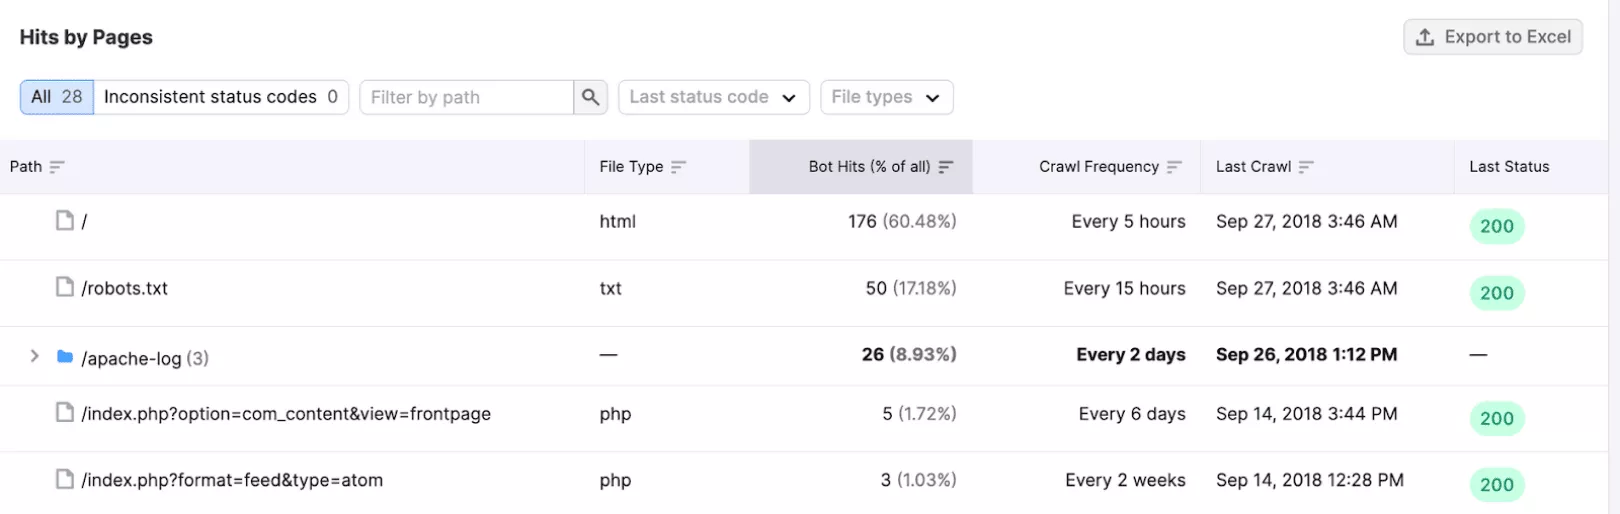Click the /index.php frontpage path row
This screenshot has height=514, width=1620.
286,414
